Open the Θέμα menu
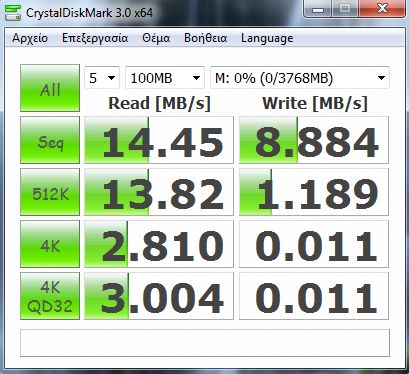The width and height of the screenshot is (409, 374). [x=156, y=38]
